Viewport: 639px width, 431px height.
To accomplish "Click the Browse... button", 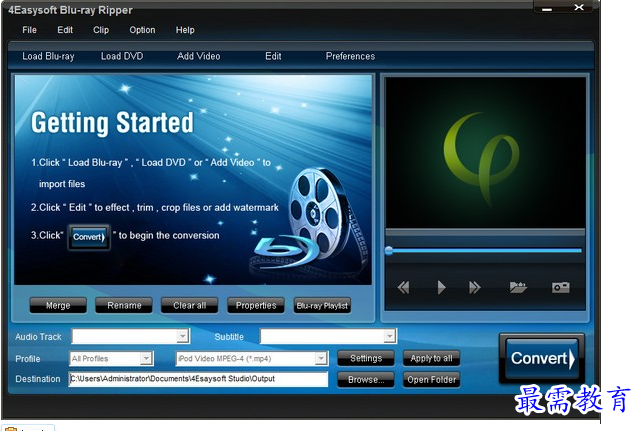I will point(366,380).
